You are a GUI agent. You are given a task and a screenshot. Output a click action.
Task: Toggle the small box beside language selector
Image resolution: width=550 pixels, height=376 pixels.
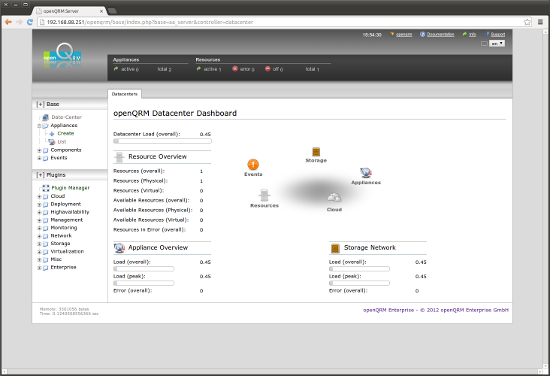coord(484,43)
